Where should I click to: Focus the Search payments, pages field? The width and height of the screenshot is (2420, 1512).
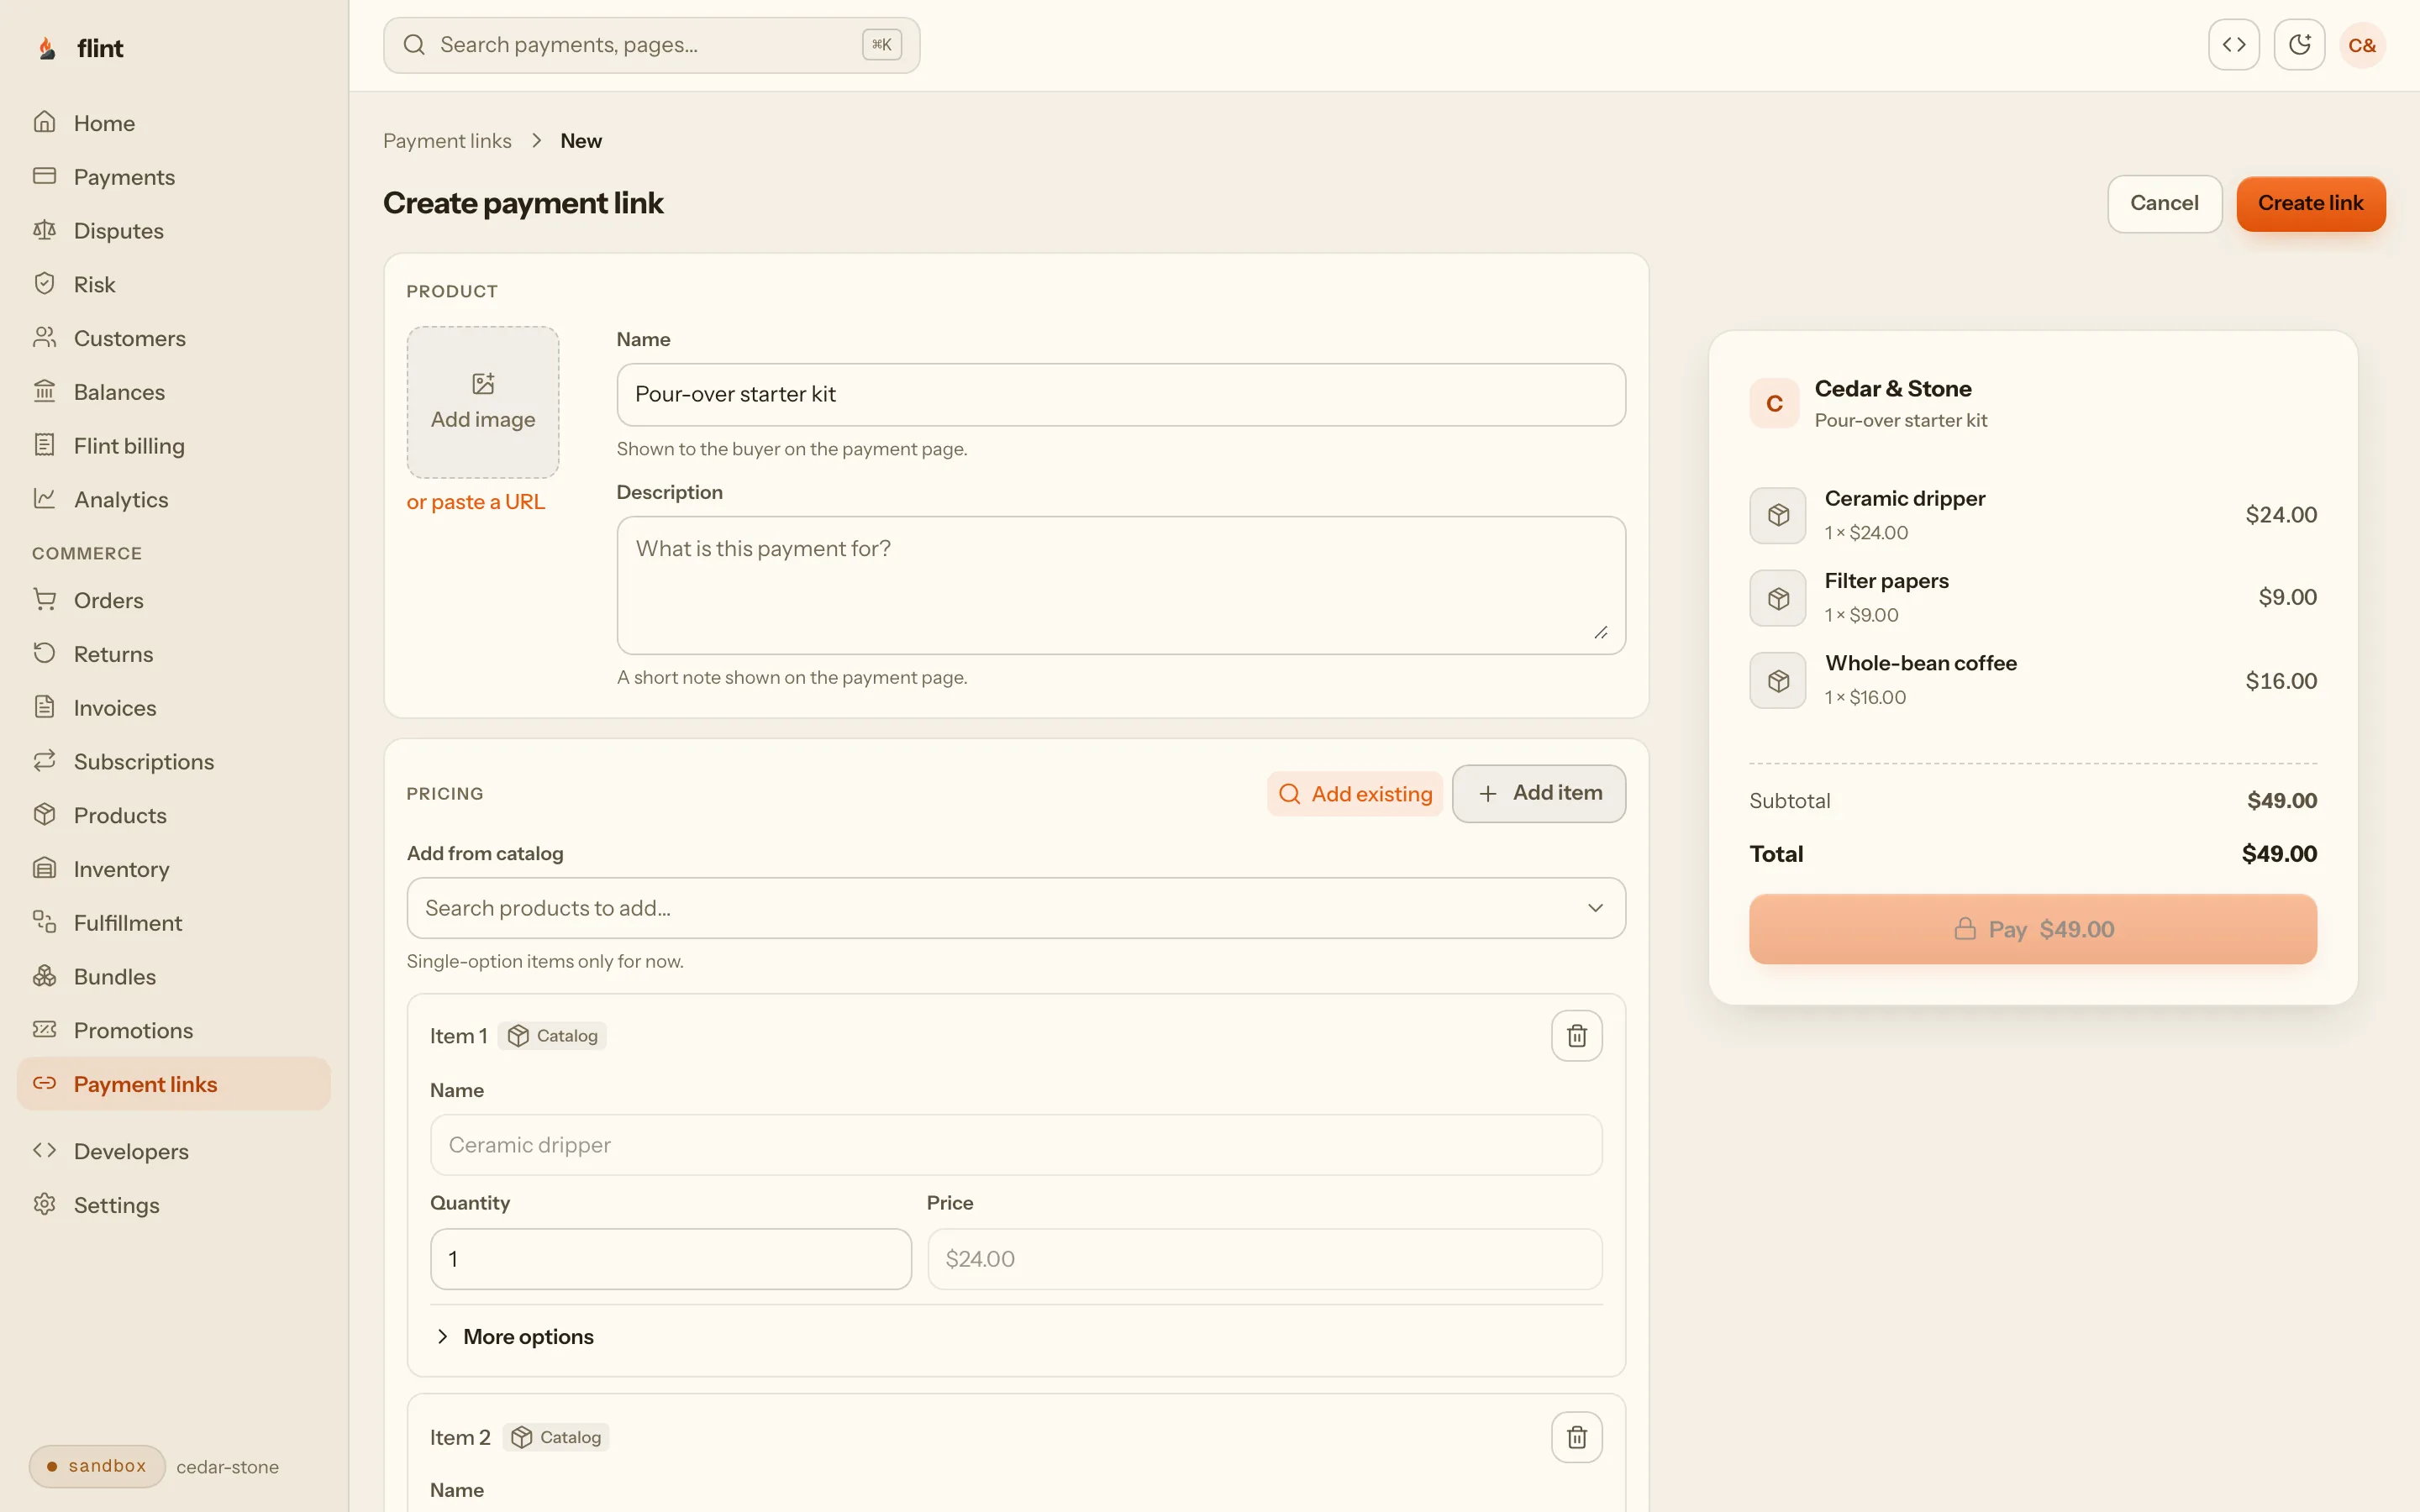click(x=651, y=45)
